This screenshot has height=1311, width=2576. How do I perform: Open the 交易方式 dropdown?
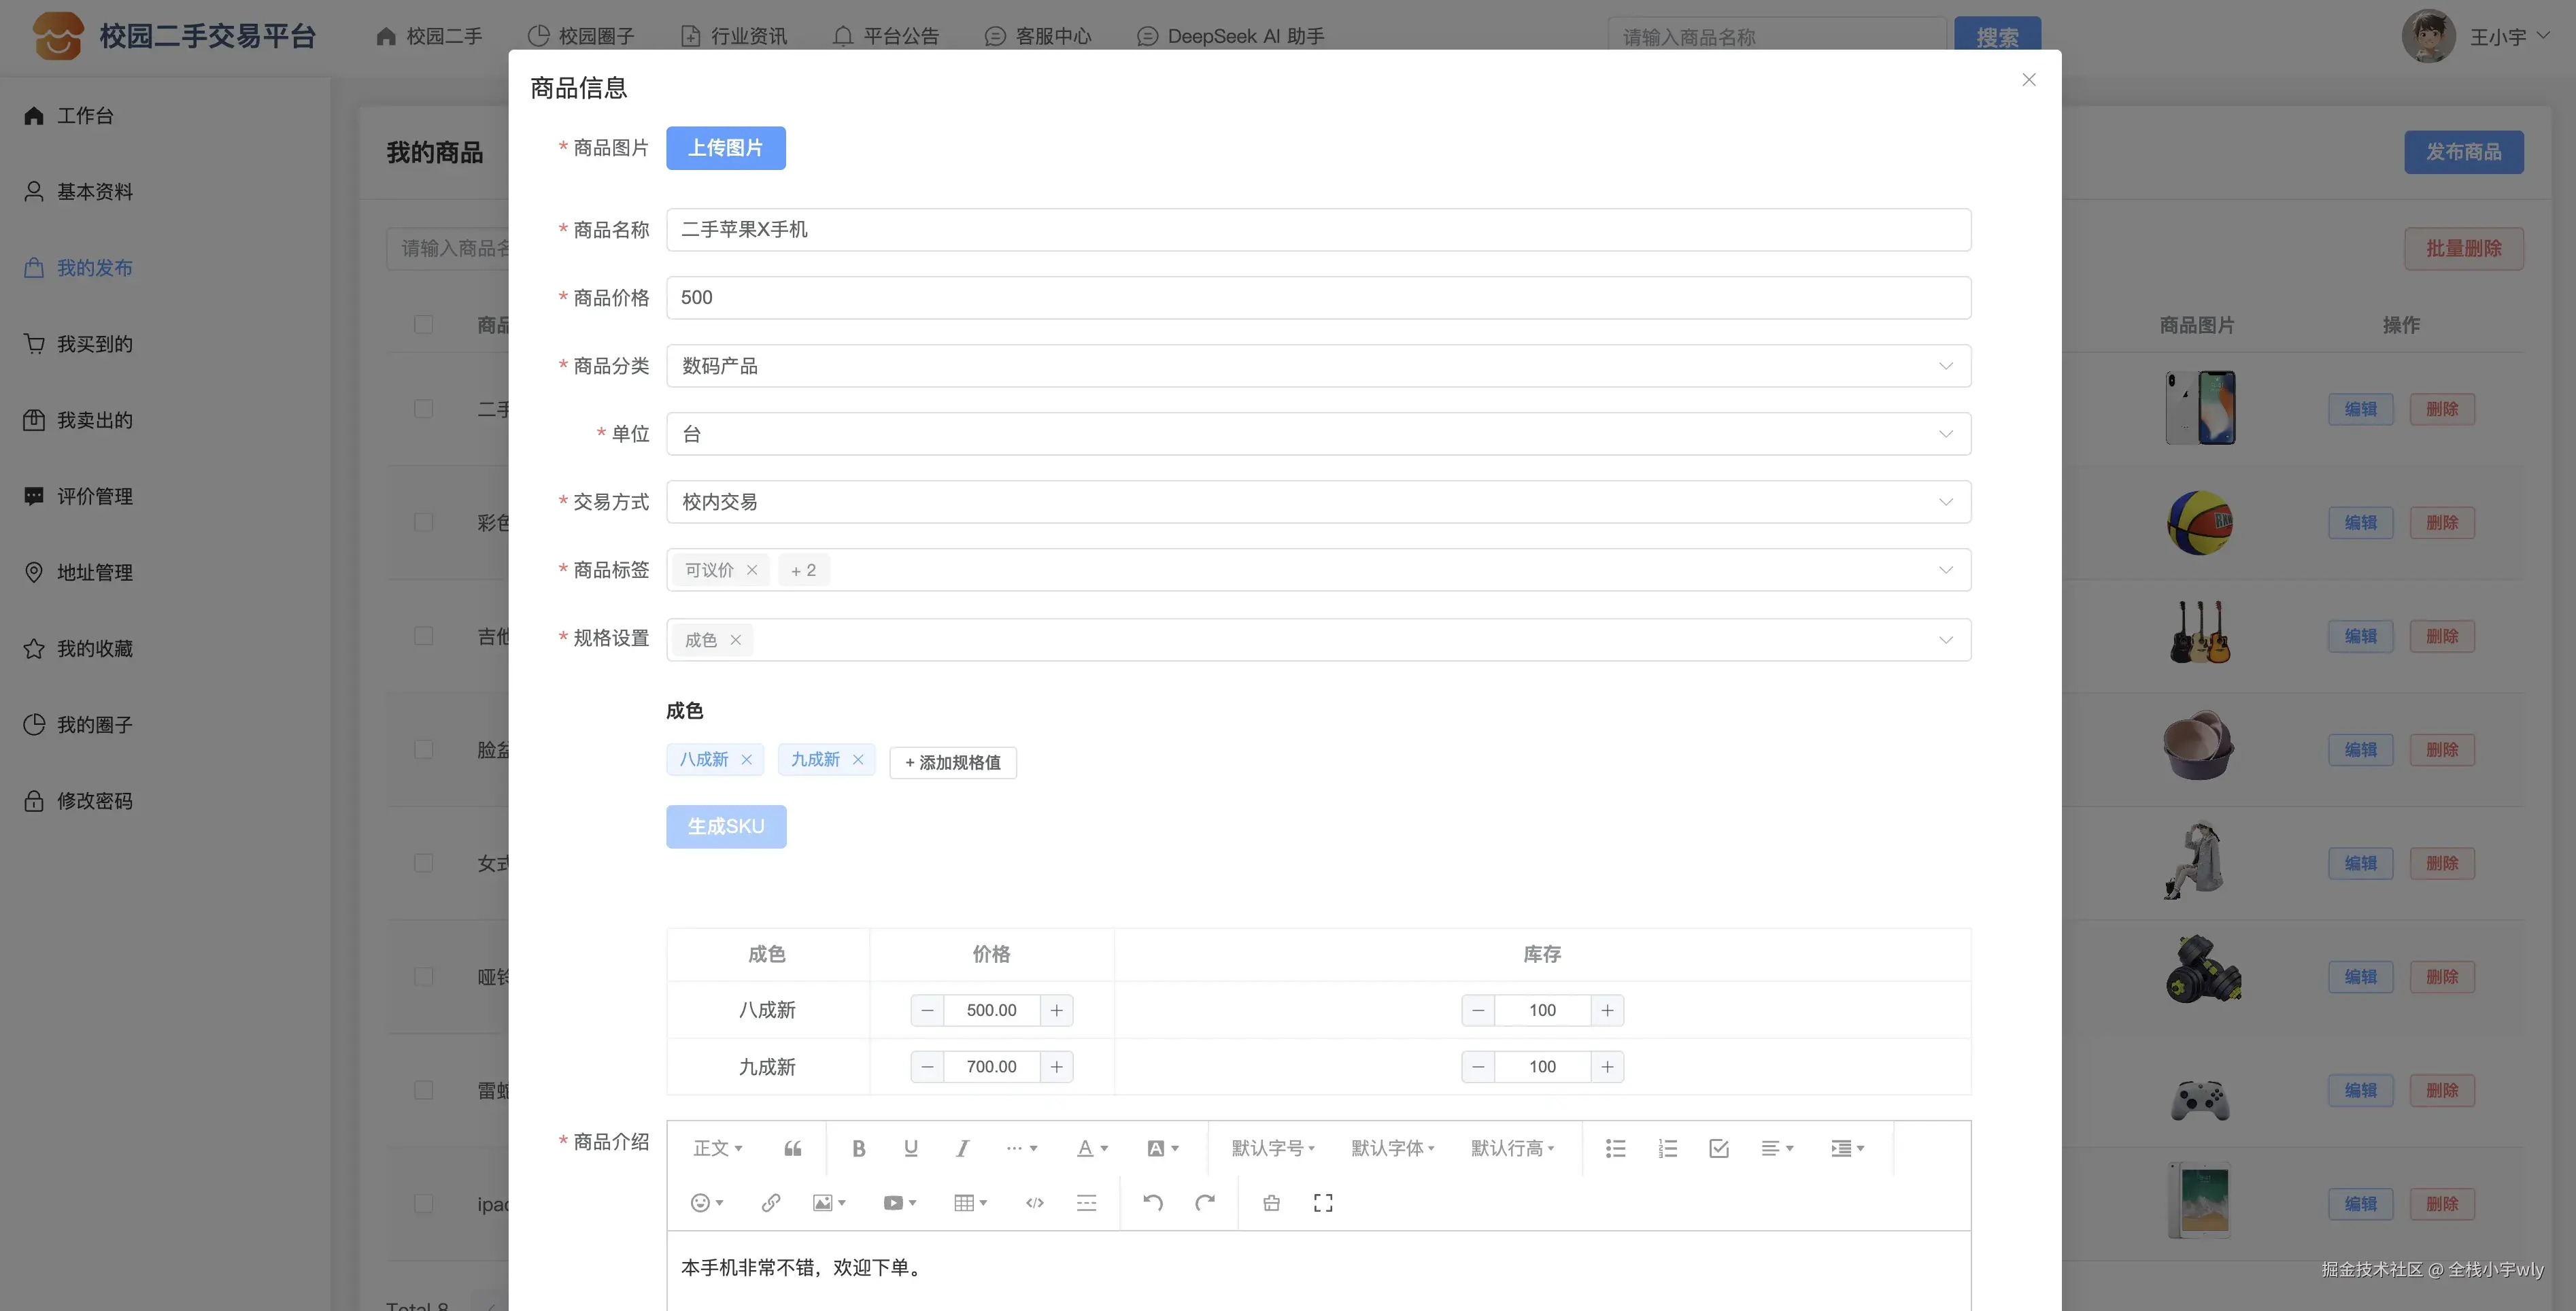pyautogui.click(x=1318, y=502)
